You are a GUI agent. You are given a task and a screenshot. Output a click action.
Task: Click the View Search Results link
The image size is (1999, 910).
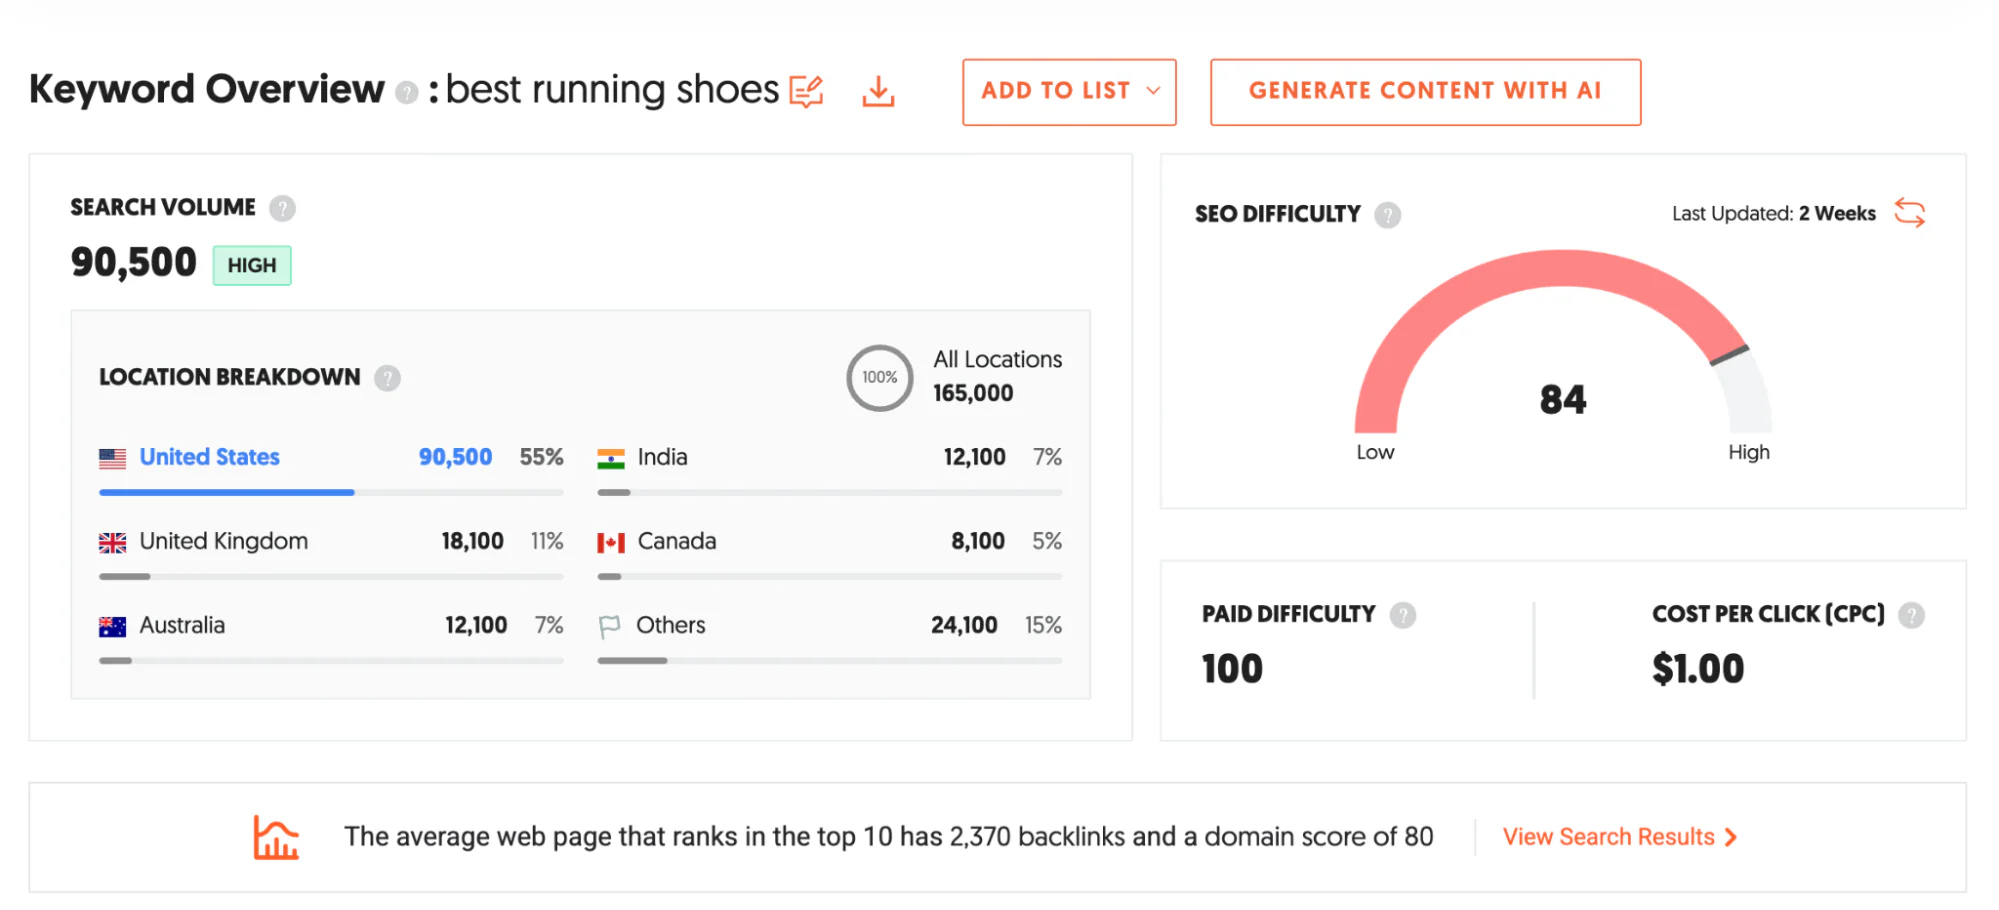click(x=1608, y=837)
